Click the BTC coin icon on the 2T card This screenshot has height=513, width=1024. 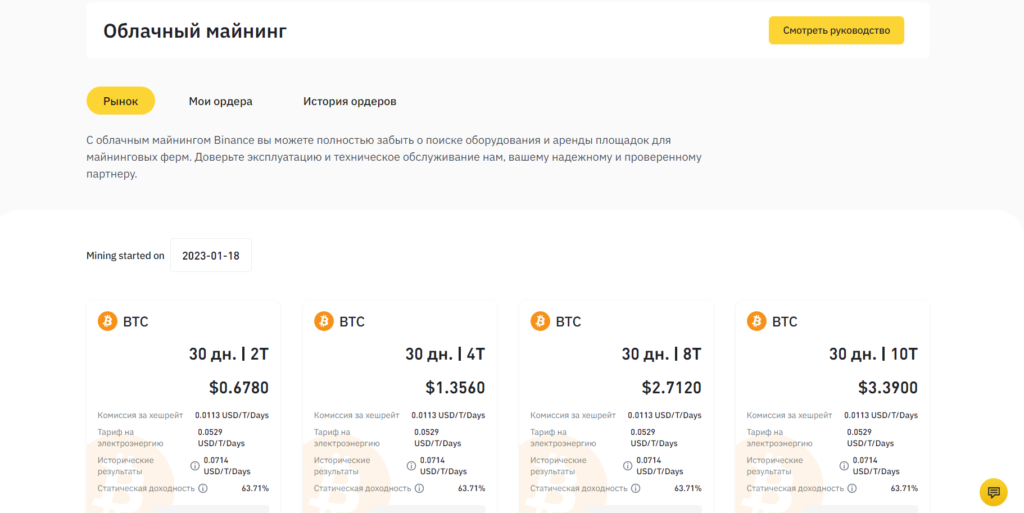(x=107, y=321)
